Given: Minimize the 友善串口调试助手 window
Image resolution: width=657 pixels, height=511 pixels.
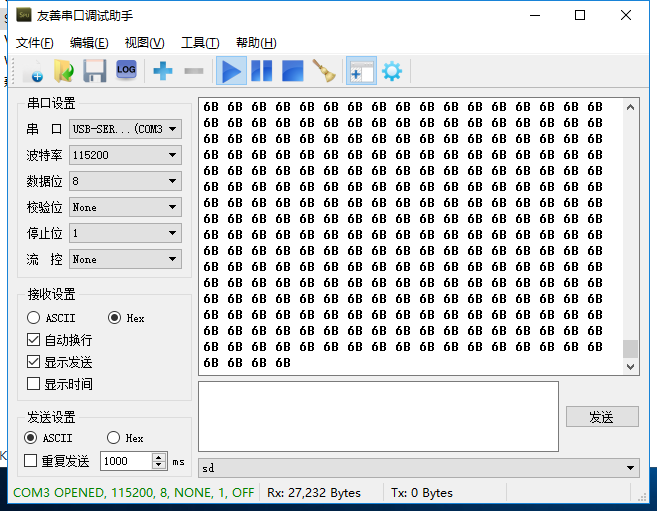Looking at the screenshot, I should 535,15.
